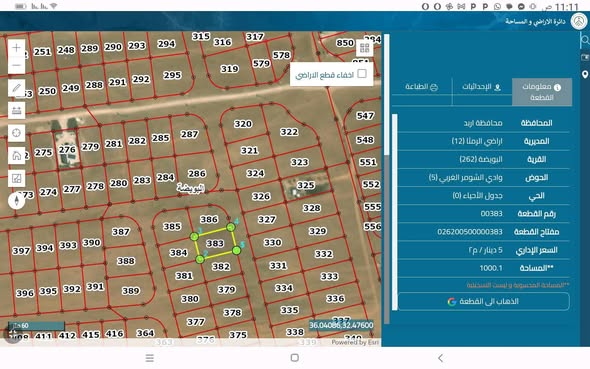Click yellow vertex 4 of selected parcel
The image size is (590, 369).
point(231,227)
